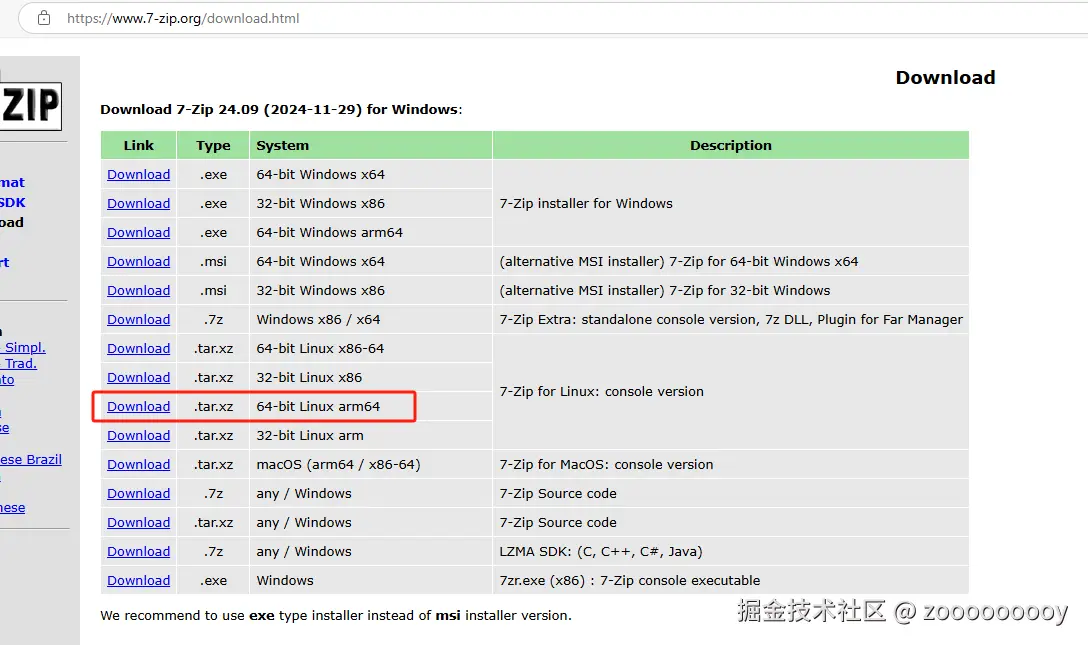Click the '7-Zip for MacOS: console version' description
The height and width of the screenshot is (645, 1088).
tap(606, 465)
